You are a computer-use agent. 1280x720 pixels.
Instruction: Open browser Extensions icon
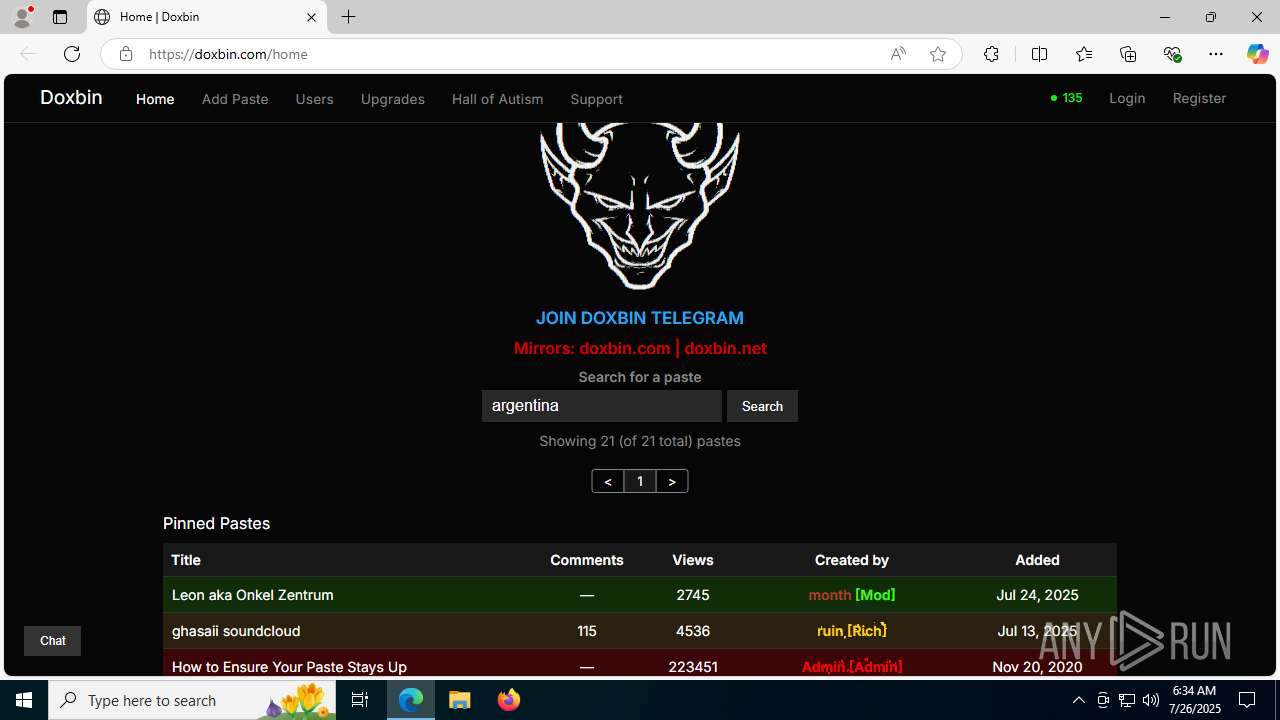[x=991, y=54]
